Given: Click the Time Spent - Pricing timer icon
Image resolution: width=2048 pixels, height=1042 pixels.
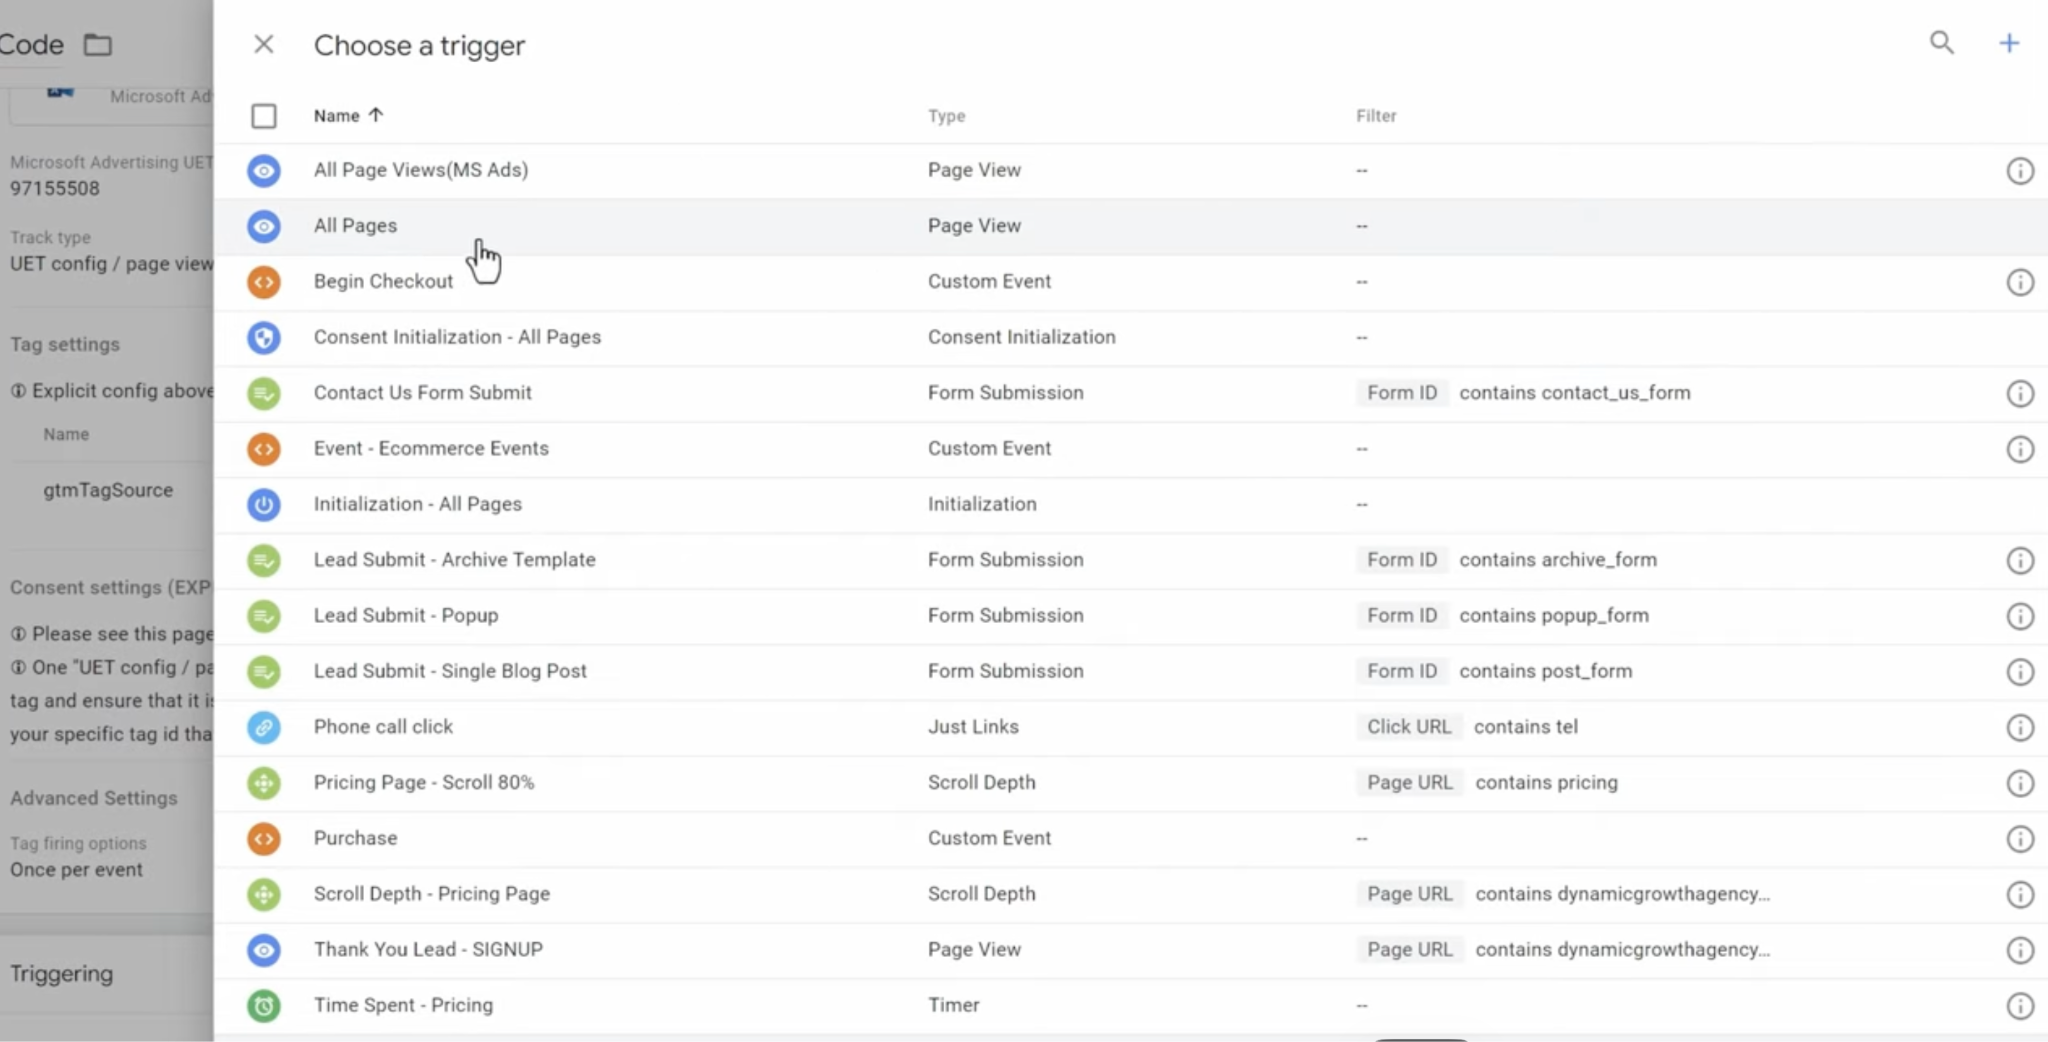Looking at the screenshot, I should click(264, 1005).
